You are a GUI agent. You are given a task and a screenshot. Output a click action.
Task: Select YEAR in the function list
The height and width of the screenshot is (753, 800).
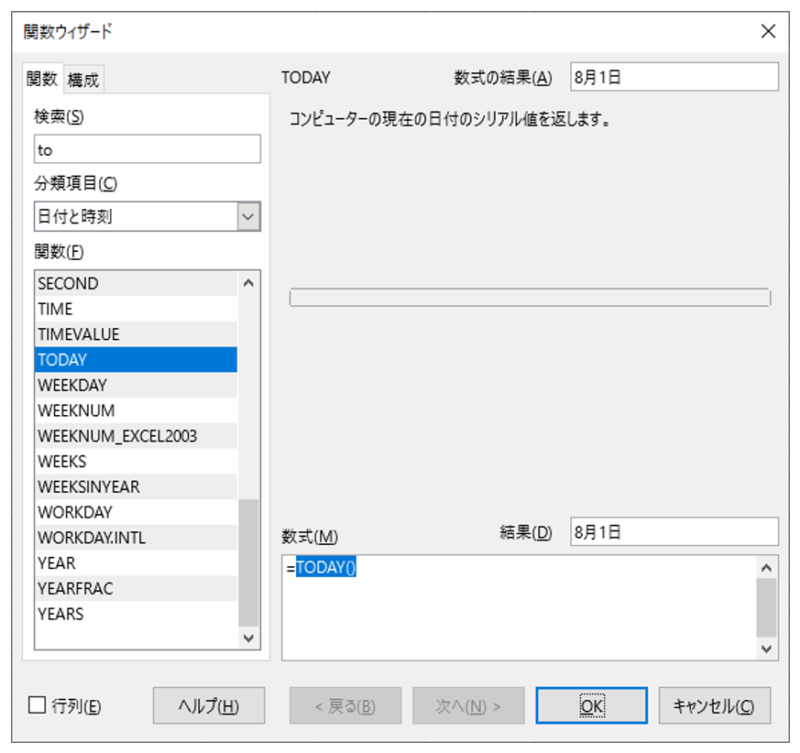pos(136,563)
